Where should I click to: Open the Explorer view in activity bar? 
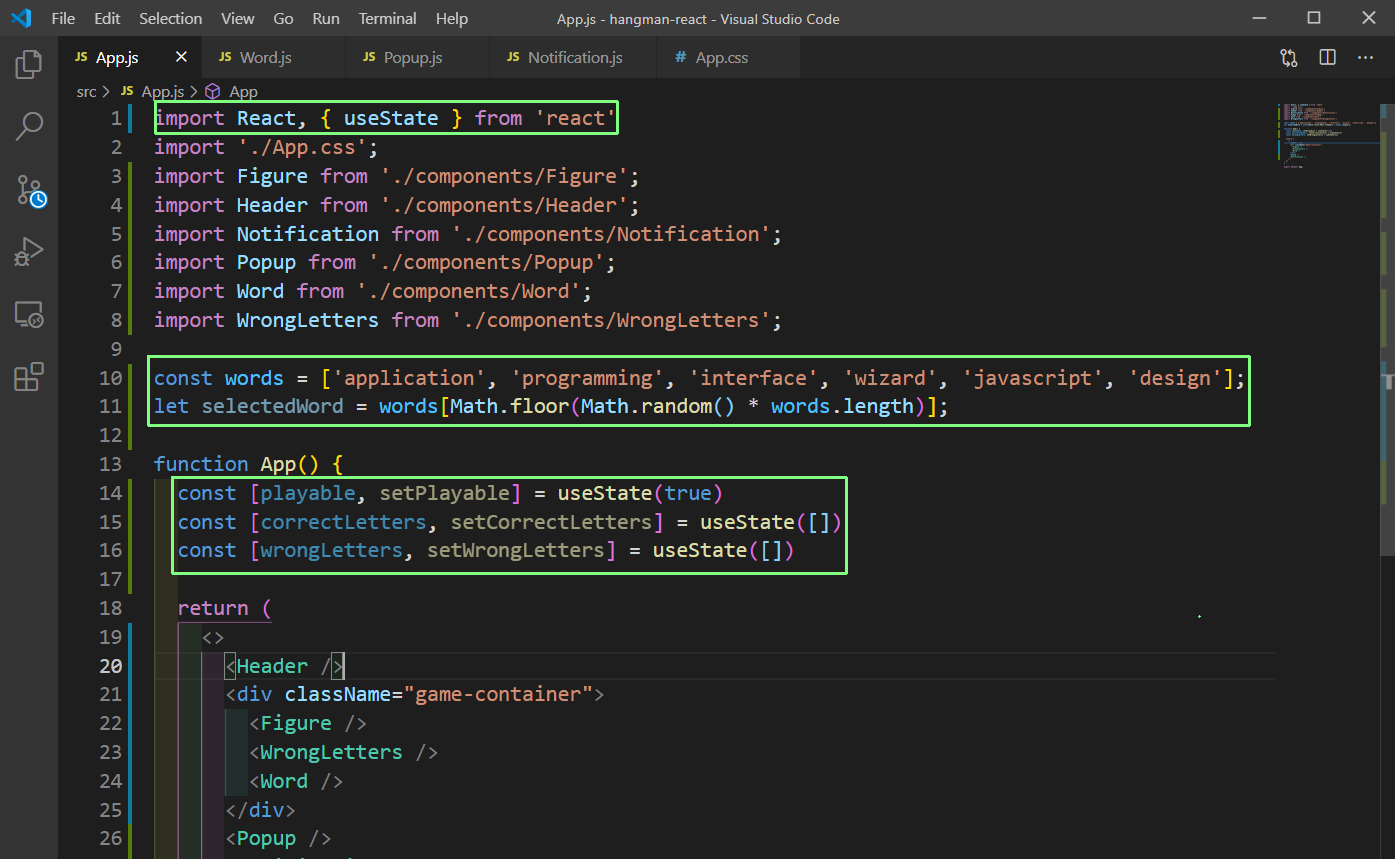pyautogui.click(x=29, y=65)
